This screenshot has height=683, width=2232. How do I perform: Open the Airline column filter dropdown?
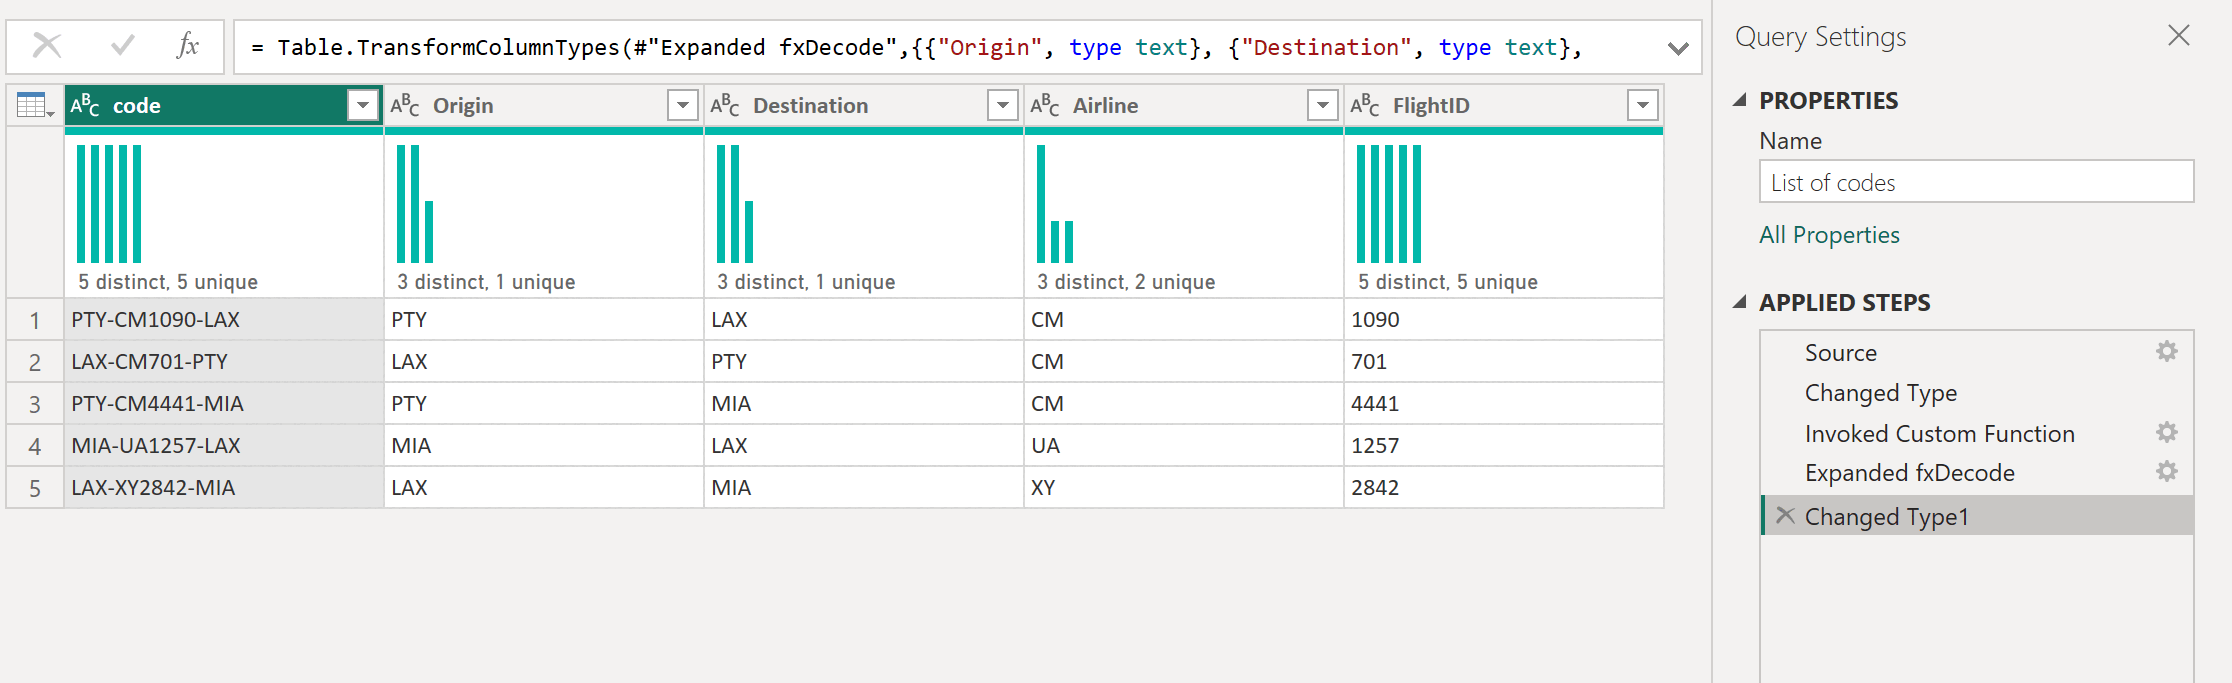[1322, 105]
